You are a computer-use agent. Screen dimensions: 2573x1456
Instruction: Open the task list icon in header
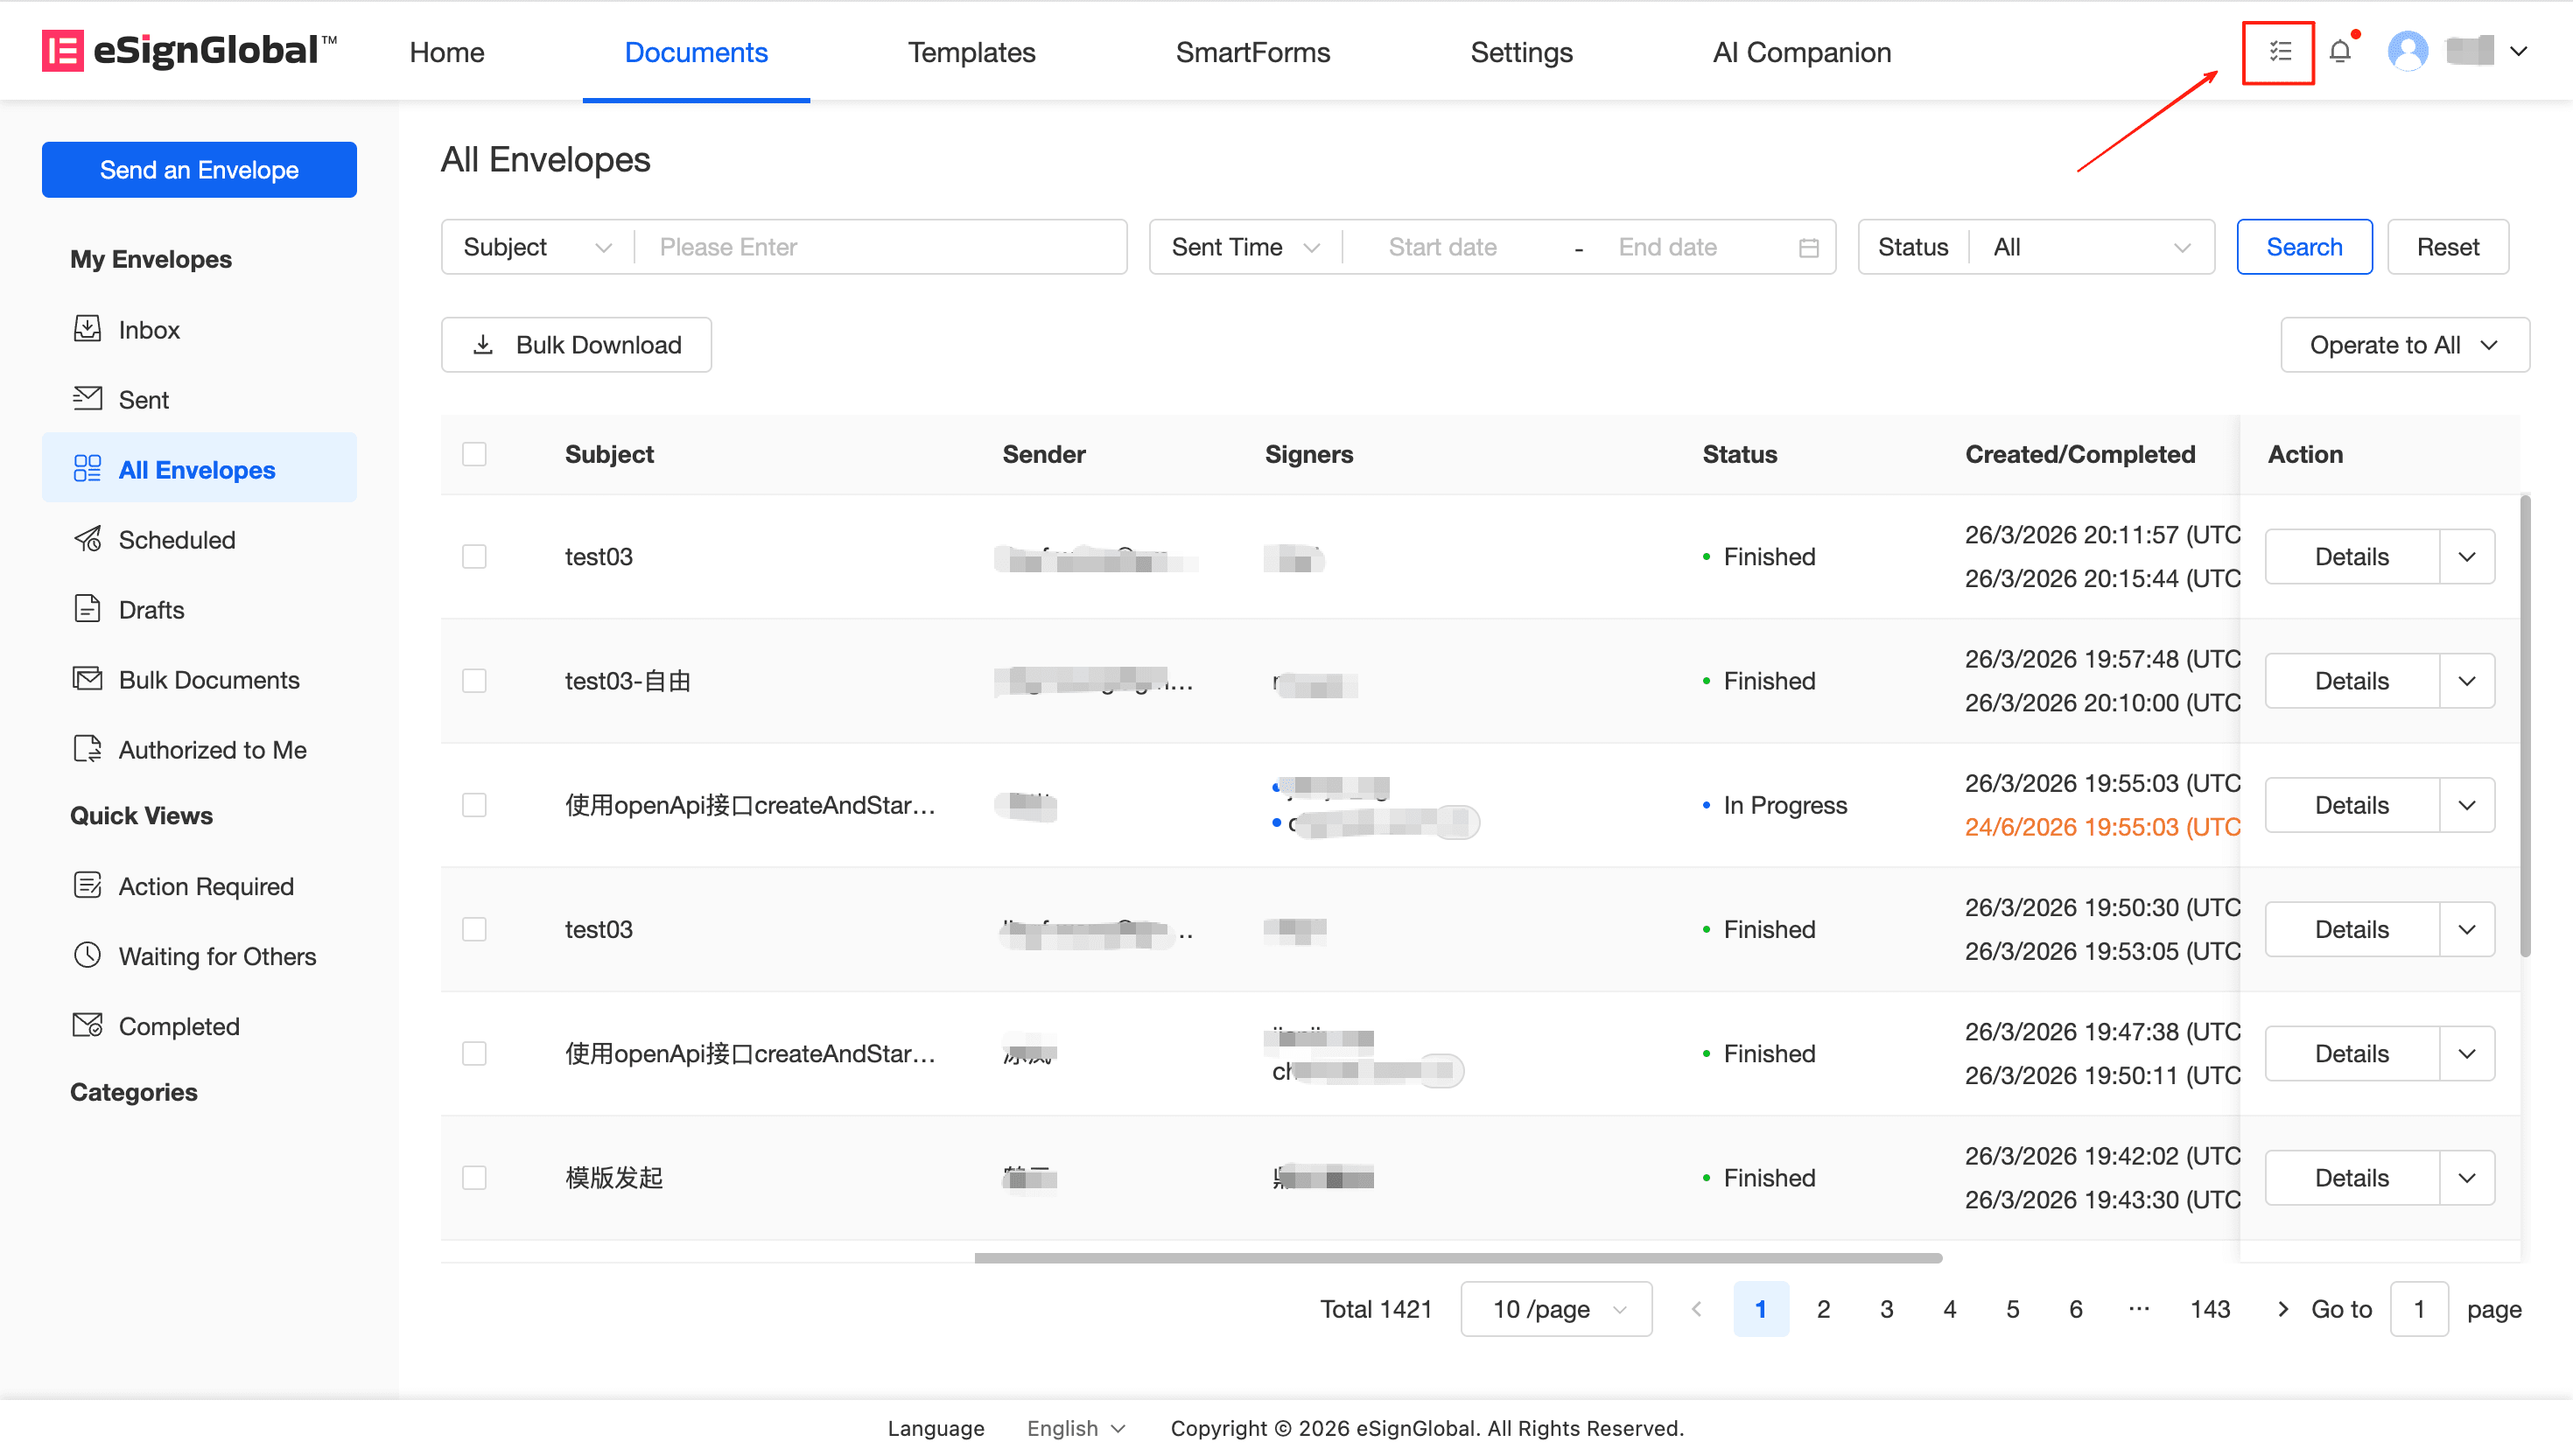2279,52
